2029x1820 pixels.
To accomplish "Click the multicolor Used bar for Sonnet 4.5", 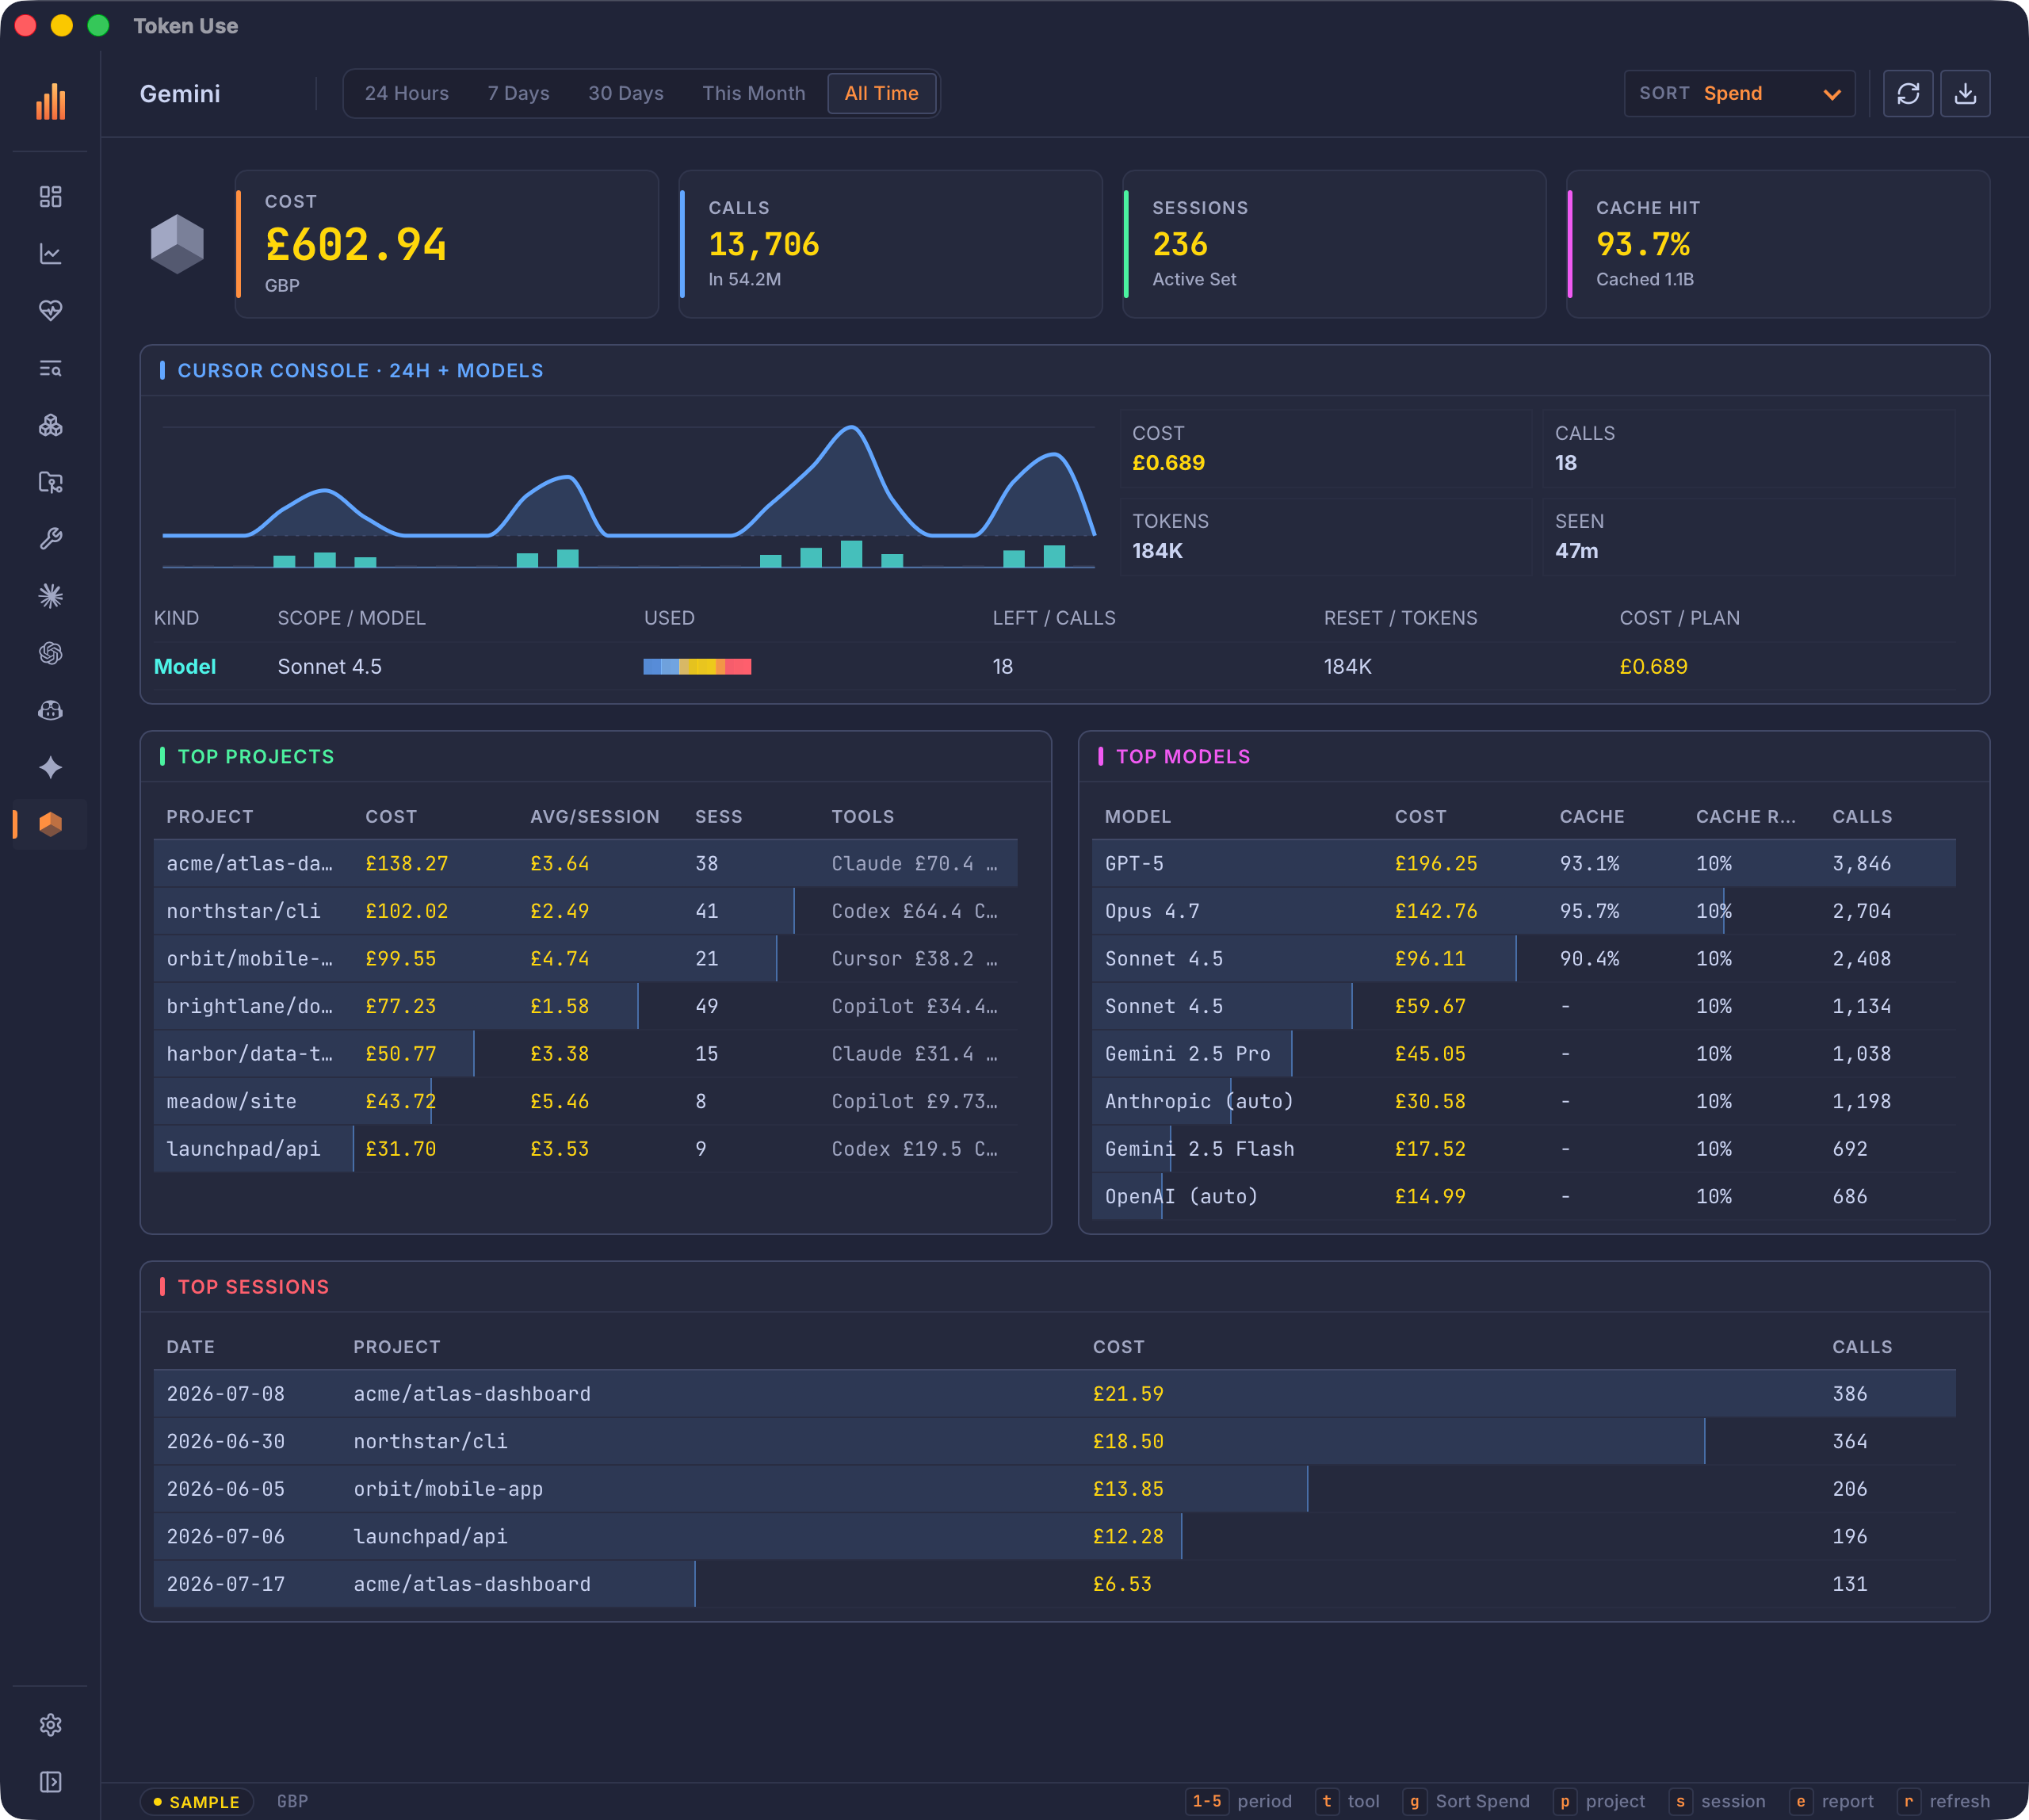I will 697,667.
